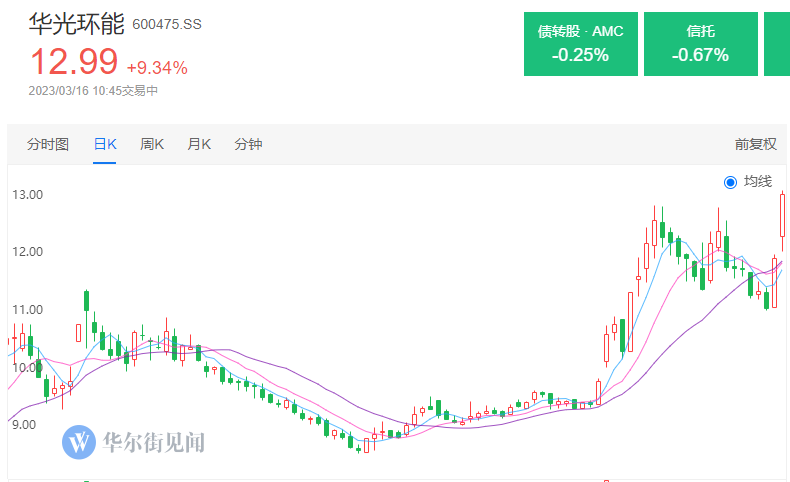Click the stock name 华光环能
The width and height of the screenshot is (790, 482).
click(76, 24)
